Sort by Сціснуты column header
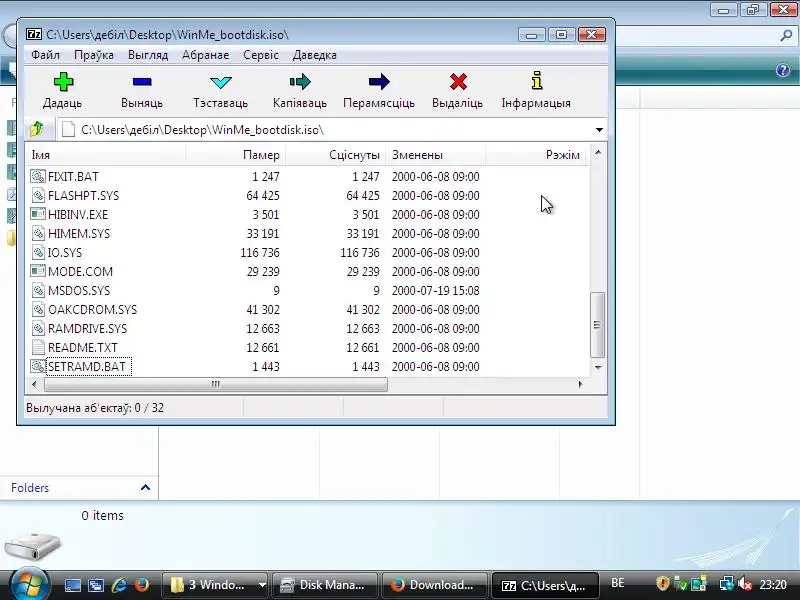This screenshot has width=800, height=600. 335,155
